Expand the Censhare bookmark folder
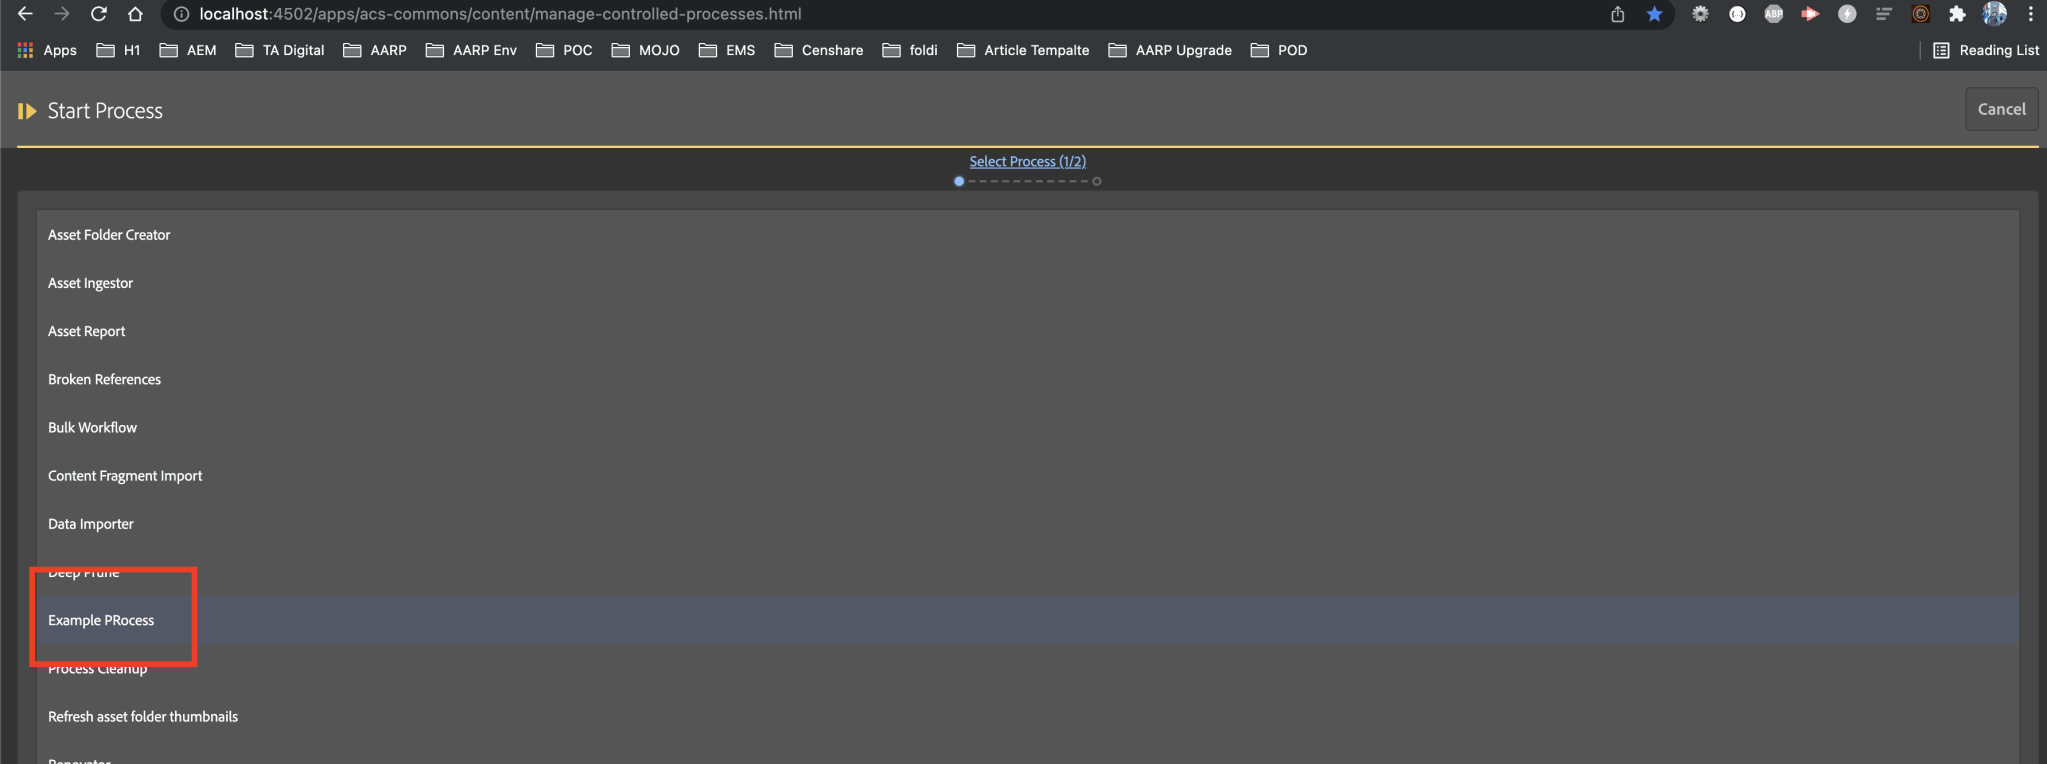 point(819,50)
